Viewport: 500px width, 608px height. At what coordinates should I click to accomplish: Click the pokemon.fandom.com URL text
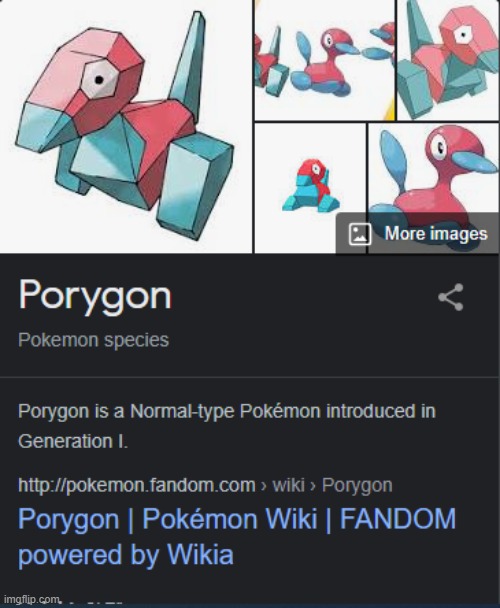coord(137,485)
